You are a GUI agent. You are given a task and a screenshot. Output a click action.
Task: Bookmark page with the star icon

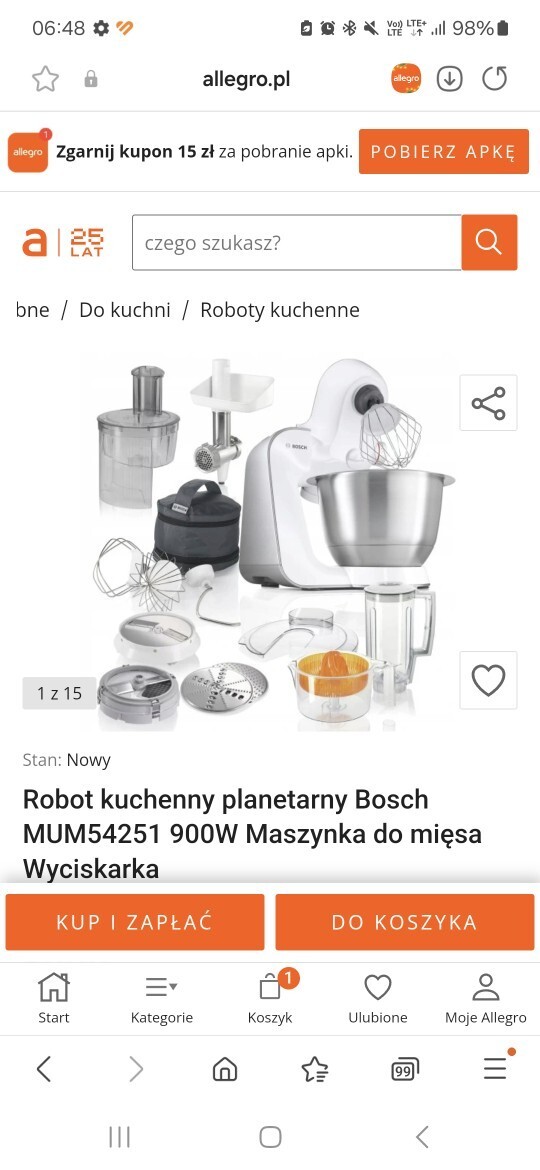click(45, 78)
